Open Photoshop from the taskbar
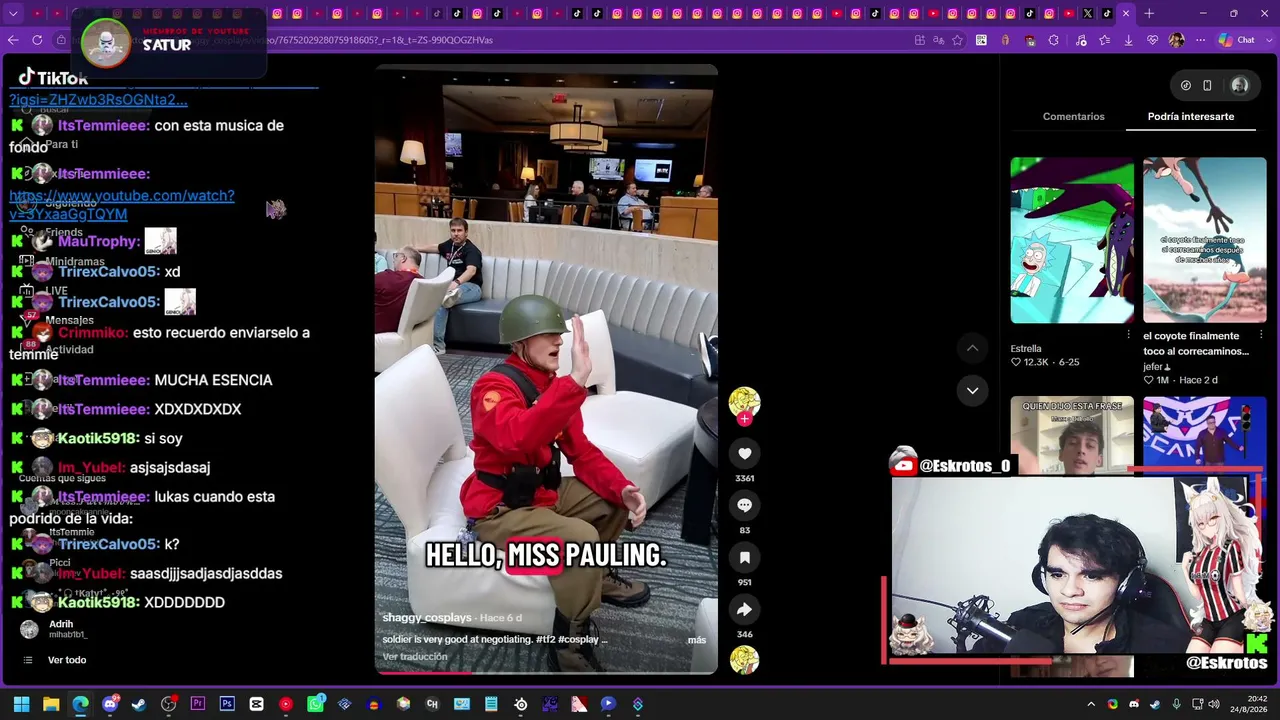This screenshot has width=1280, height=720. [x=227, y=704]
